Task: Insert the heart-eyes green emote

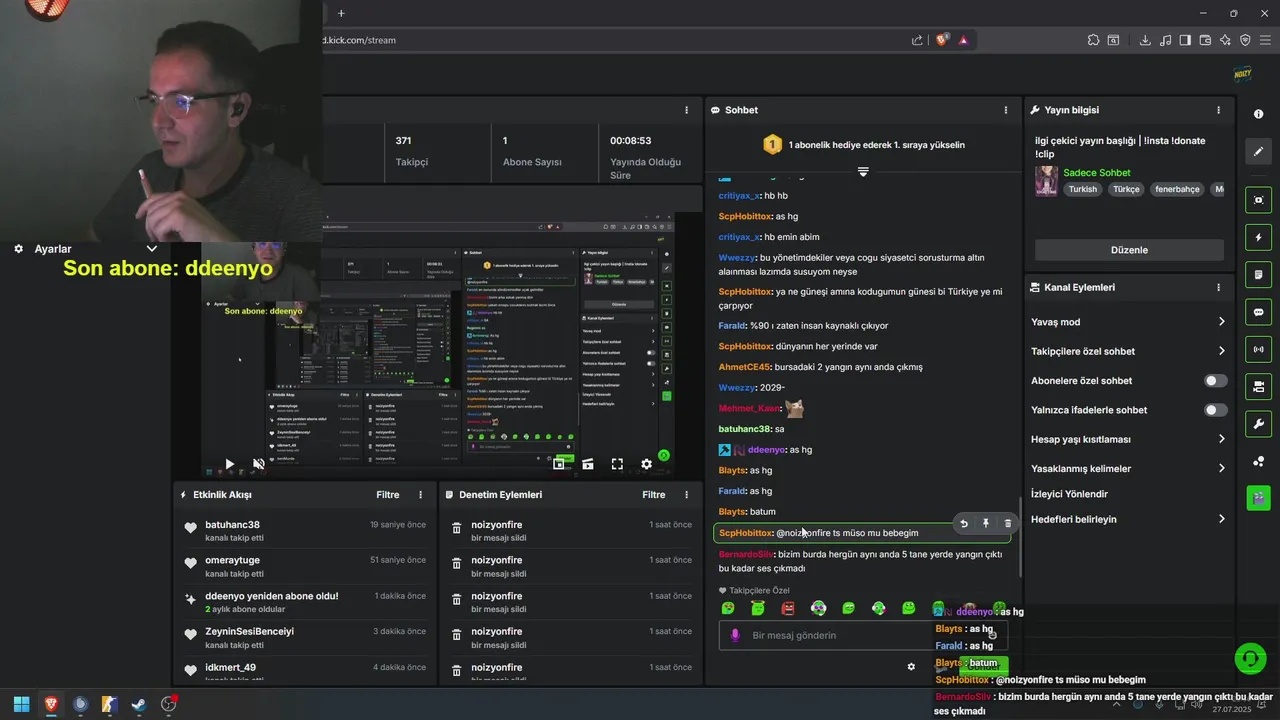Action: [x=728, y=608]
